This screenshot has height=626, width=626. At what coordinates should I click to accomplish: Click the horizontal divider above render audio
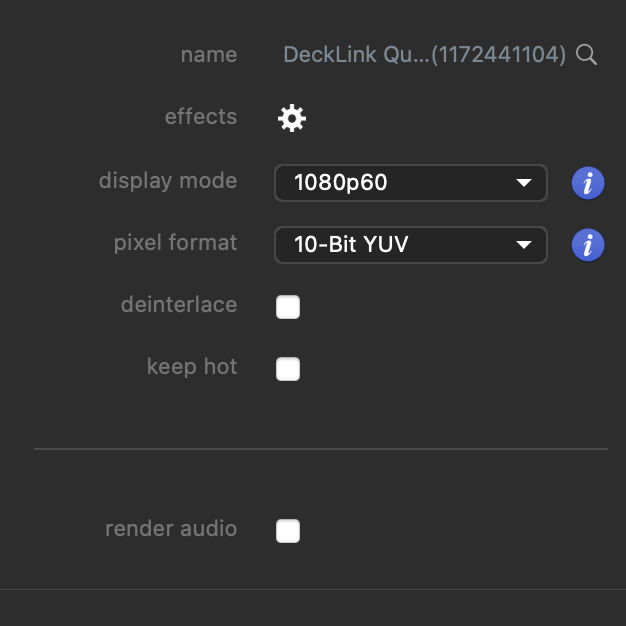pos(320,449)
